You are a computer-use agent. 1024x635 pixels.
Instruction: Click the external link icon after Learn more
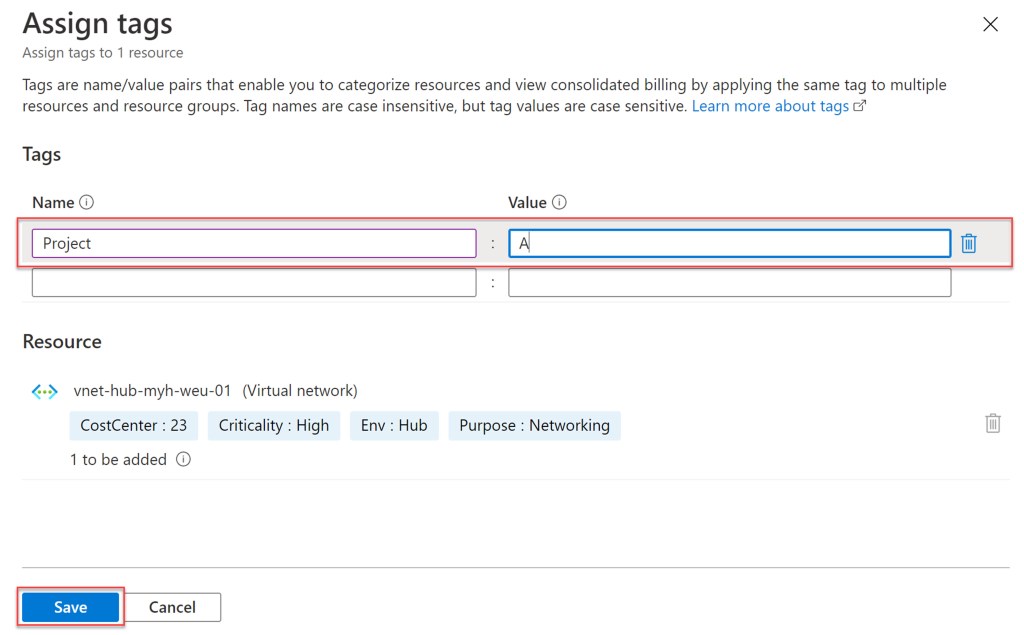859,107
